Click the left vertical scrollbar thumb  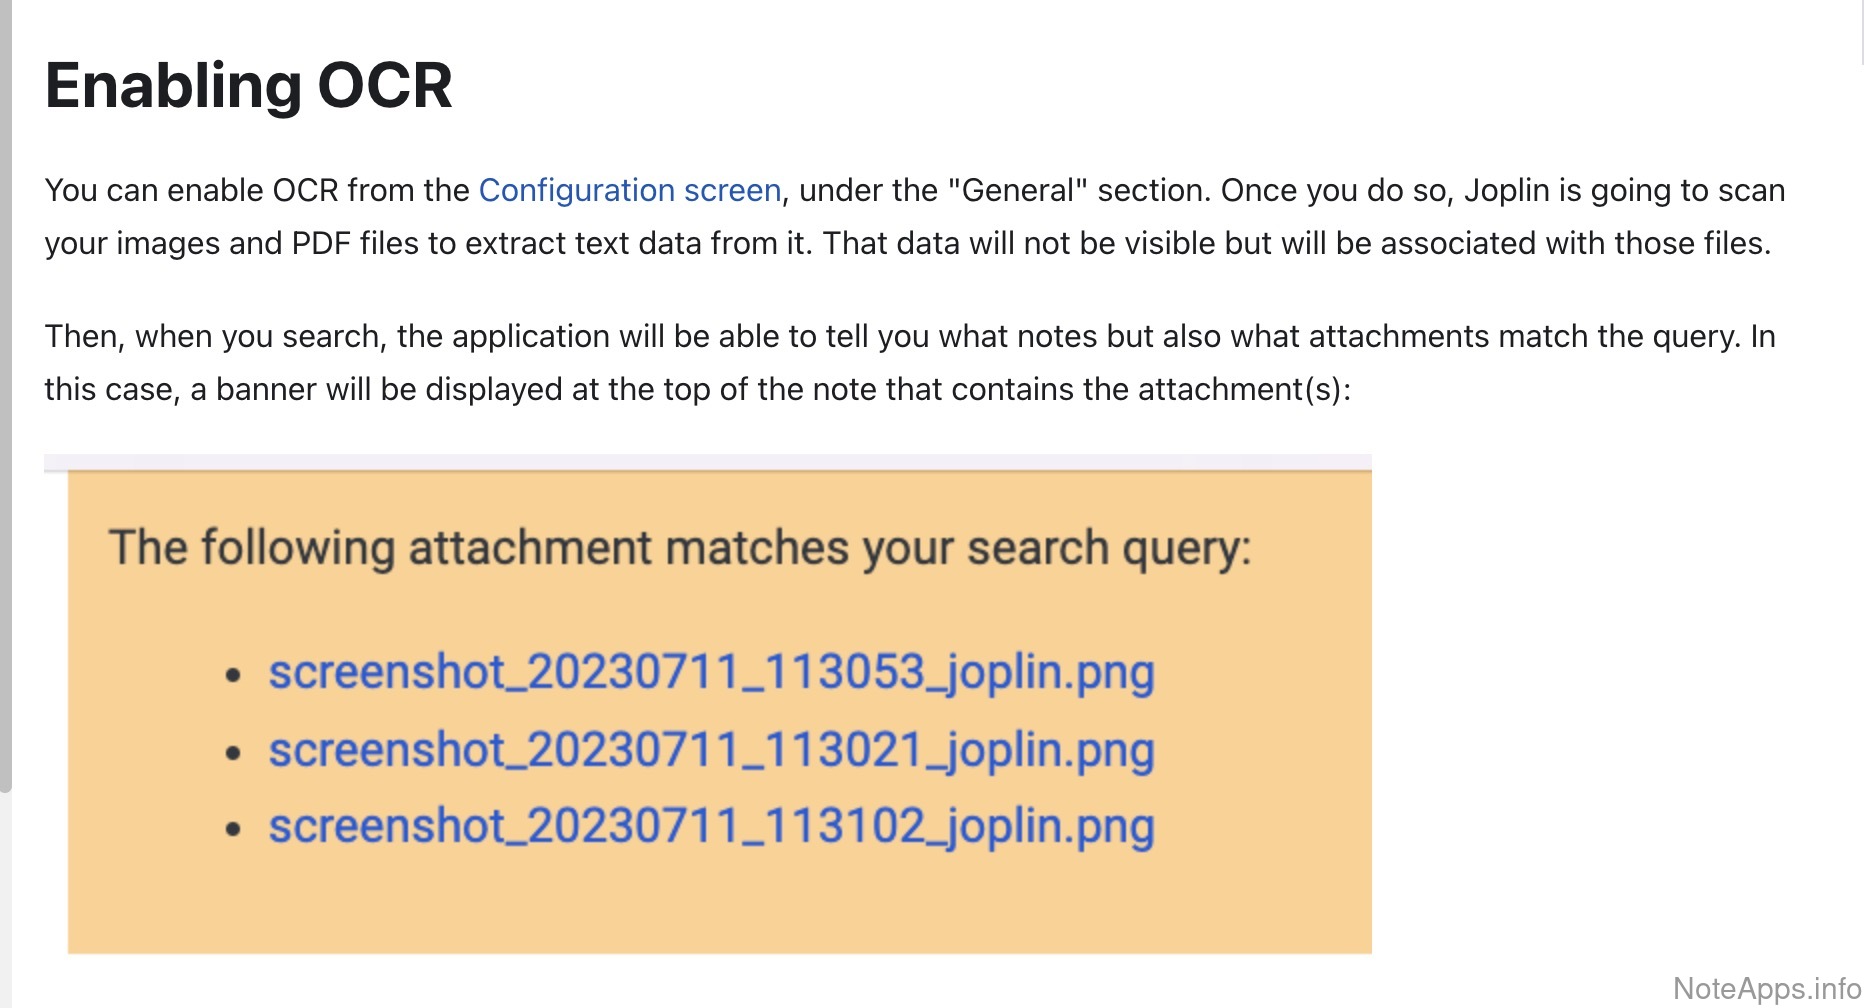pos(6,400)
